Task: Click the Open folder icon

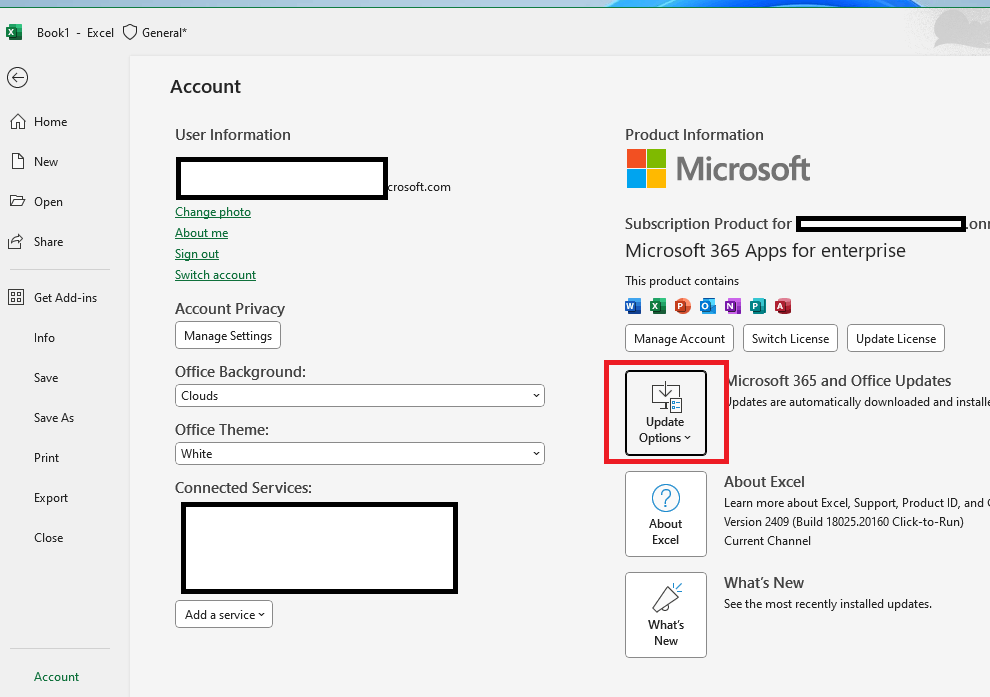Action: pyautogui.click(x=18, y=201)
